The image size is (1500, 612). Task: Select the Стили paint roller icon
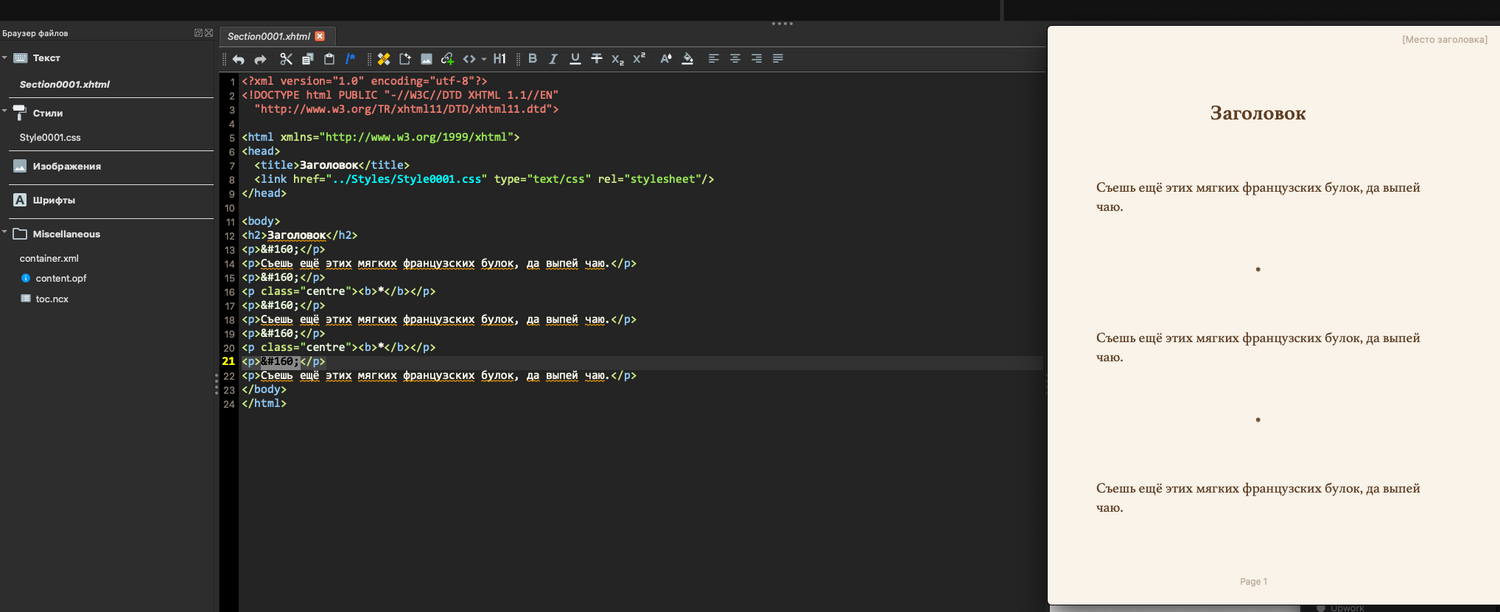[x=19, y=112]
